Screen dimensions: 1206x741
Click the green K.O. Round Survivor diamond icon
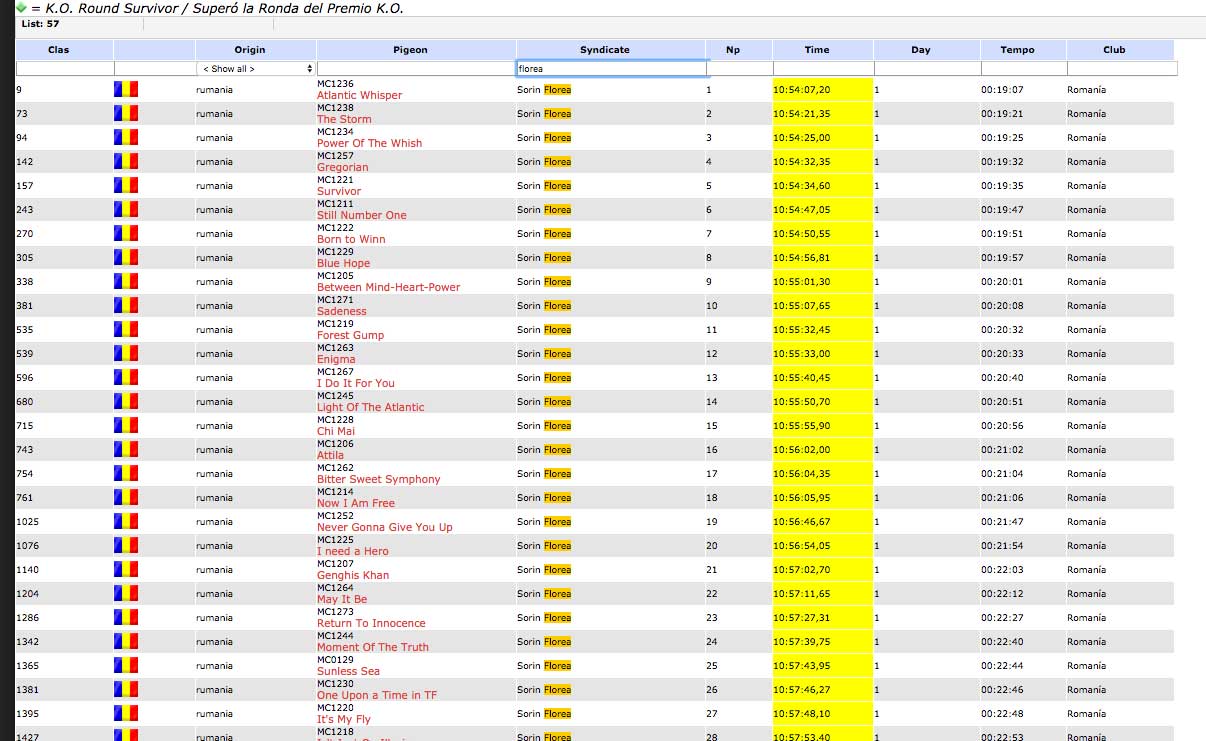pyautogui.click(x=22, y=7)
